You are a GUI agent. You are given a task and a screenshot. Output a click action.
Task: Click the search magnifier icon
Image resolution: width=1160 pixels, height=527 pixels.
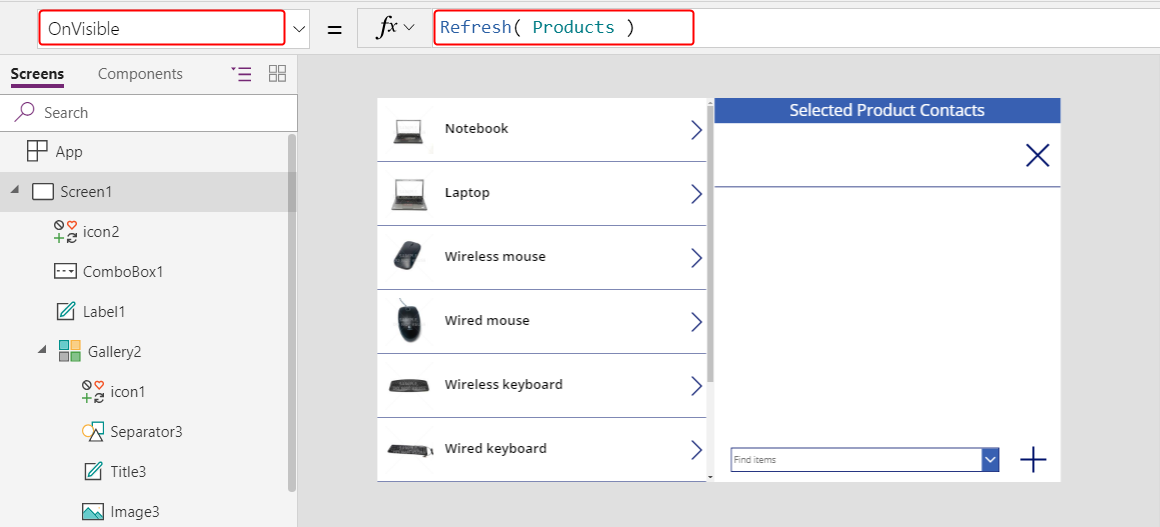tap(25, 112)
